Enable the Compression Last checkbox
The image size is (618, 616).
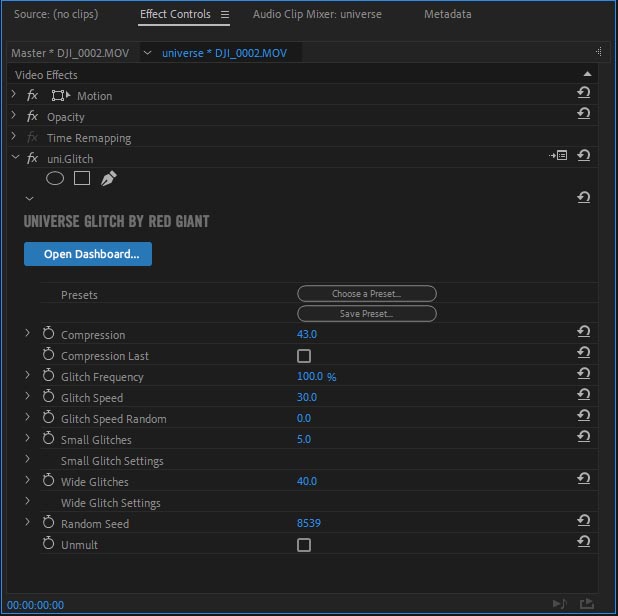303,356
